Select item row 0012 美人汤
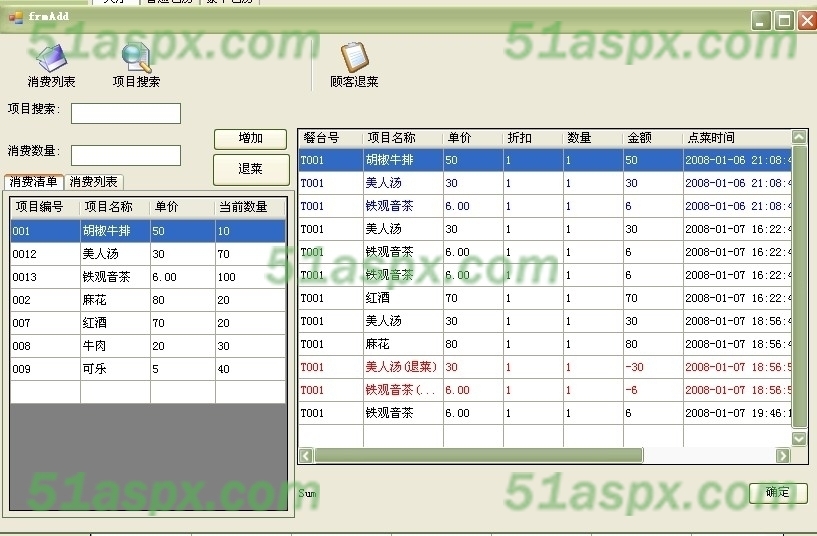Image resolution: width=817 pixels, height=536 pixels. pyautogui.click(x=148, y=254)
